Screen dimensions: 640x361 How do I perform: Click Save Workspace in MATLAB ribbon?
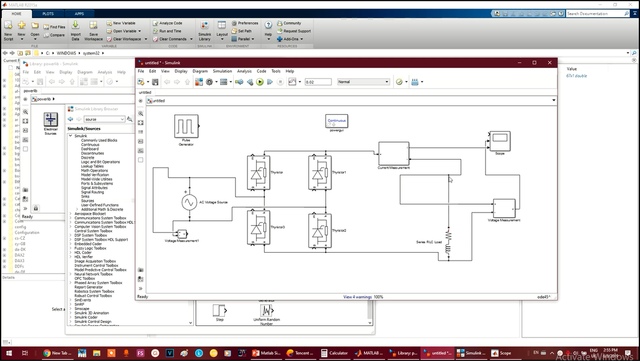[93, 31]
